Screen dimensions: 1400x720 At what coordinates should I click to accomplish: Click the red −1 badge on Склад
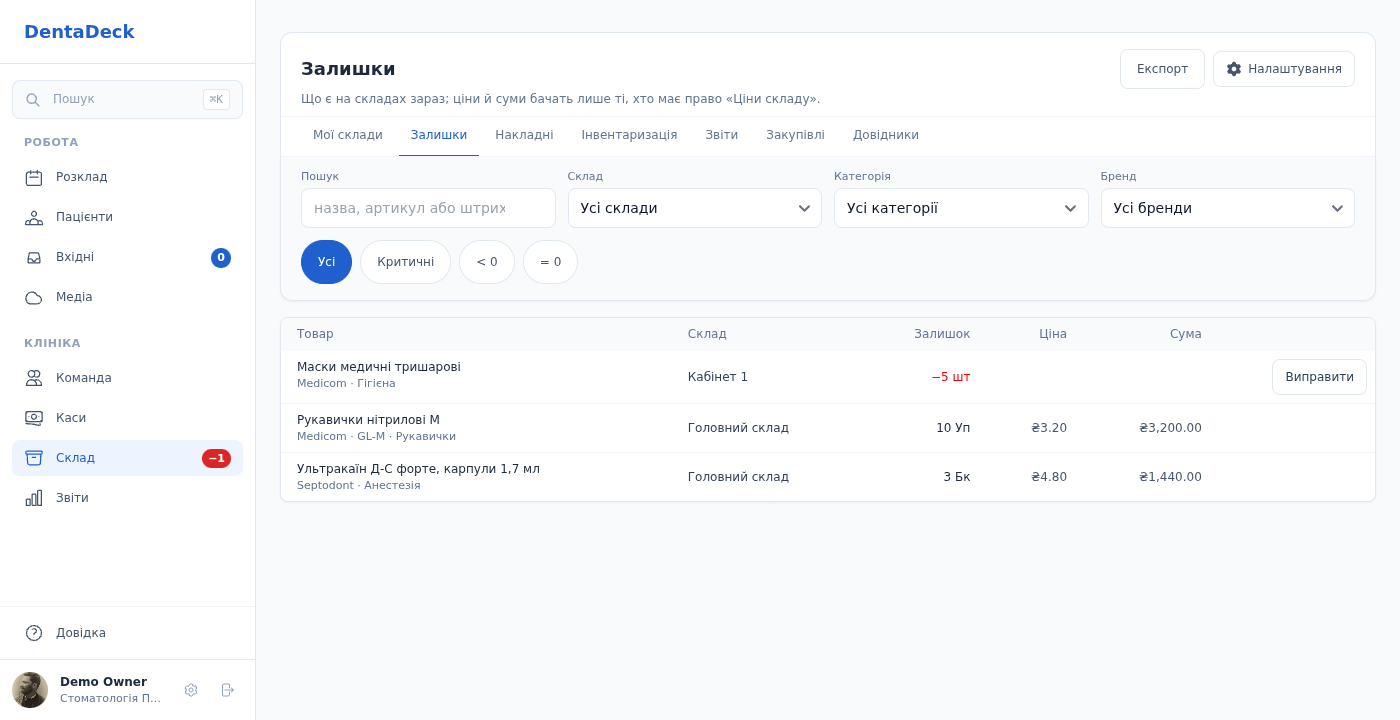pos(216,458)
